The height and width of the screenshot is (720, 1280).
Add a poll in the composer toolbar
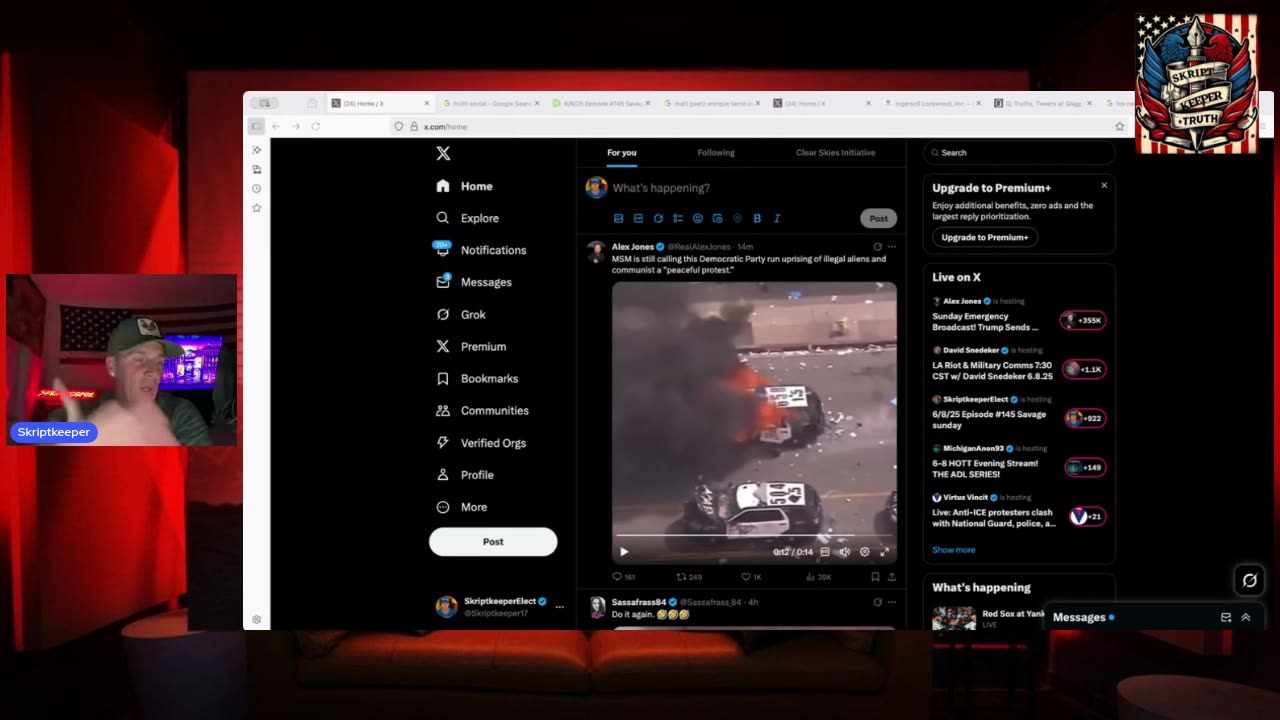[678, 218]
